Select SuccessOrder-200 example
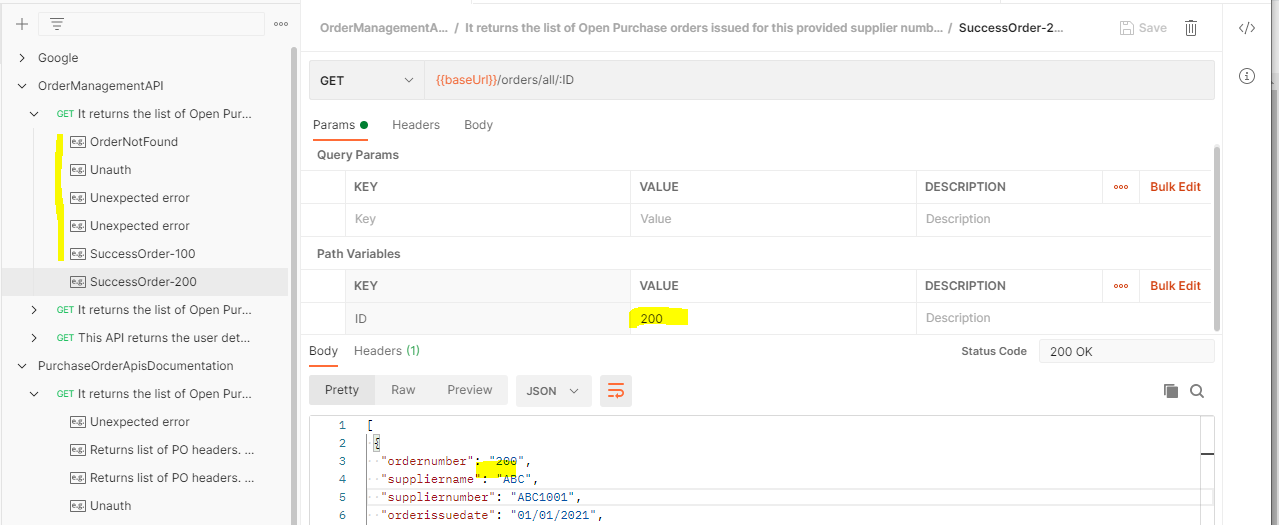 [x=144, y=282]
